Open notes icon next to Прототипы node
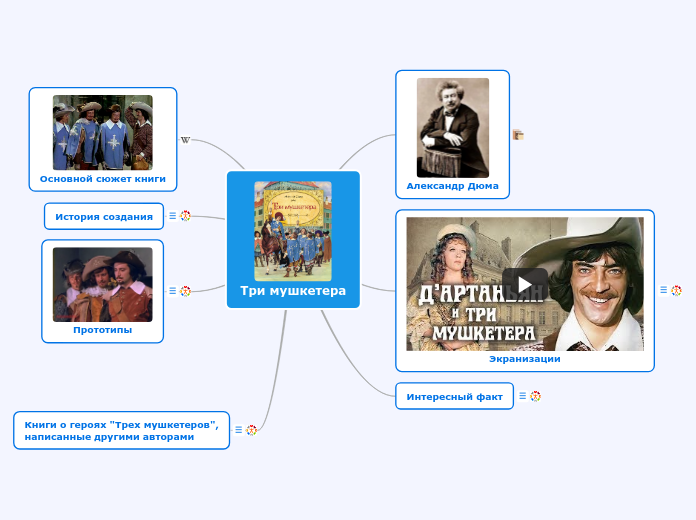The image size is (696, 520). 173,290
